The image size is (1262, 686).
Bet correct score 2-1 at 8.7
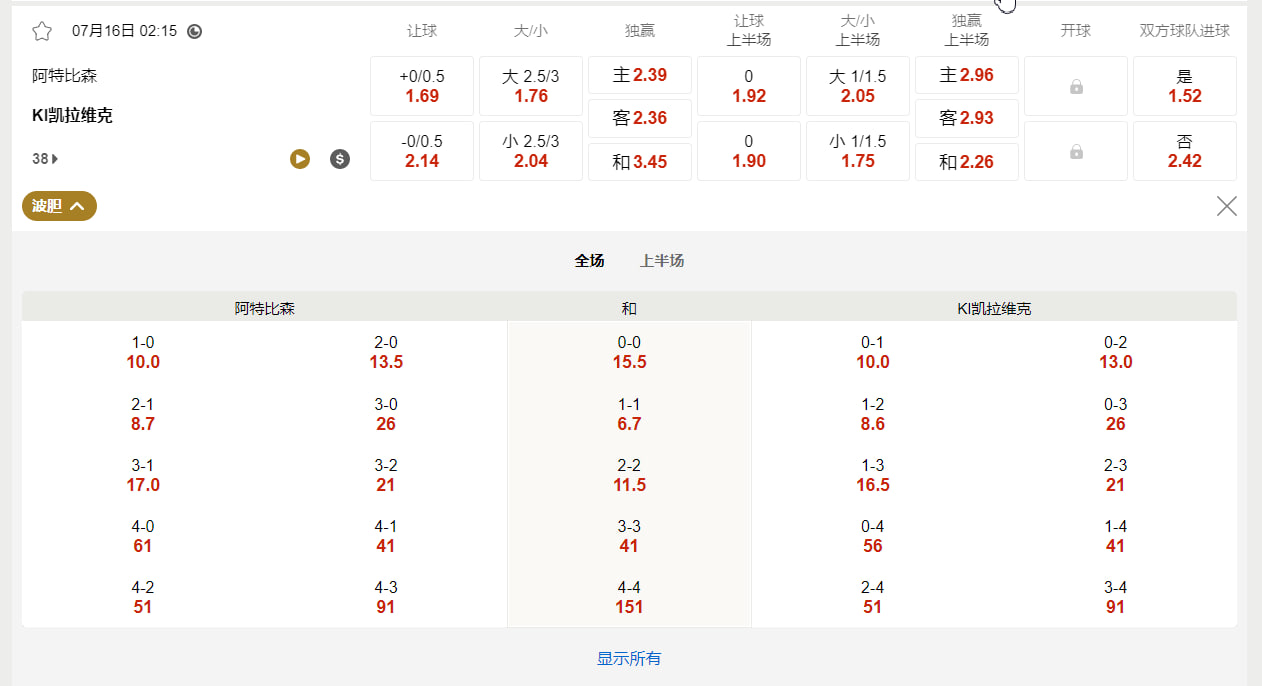tap(143, 414)
